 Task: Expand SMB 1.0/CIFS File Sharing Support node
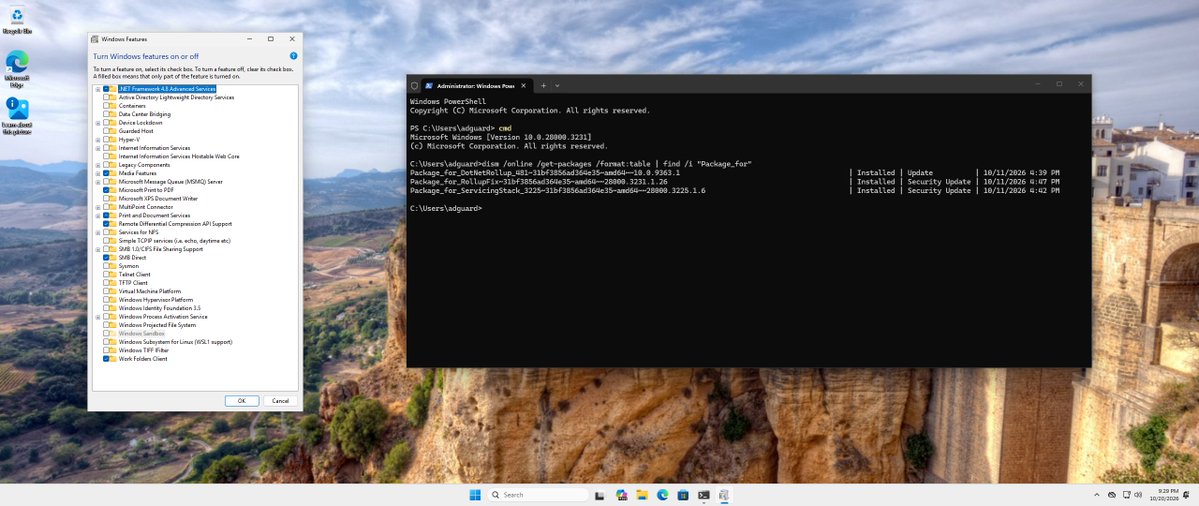click(98, 249)
